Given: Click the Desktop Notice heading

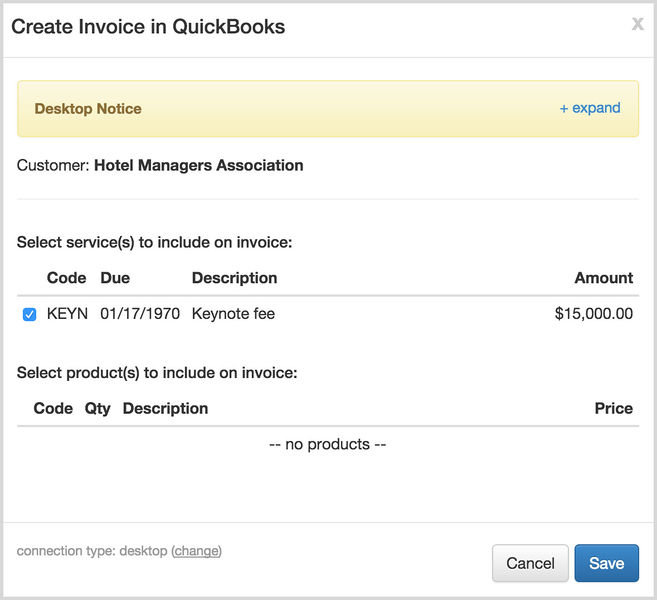Looking at the screenshot, I should [88, 109].
